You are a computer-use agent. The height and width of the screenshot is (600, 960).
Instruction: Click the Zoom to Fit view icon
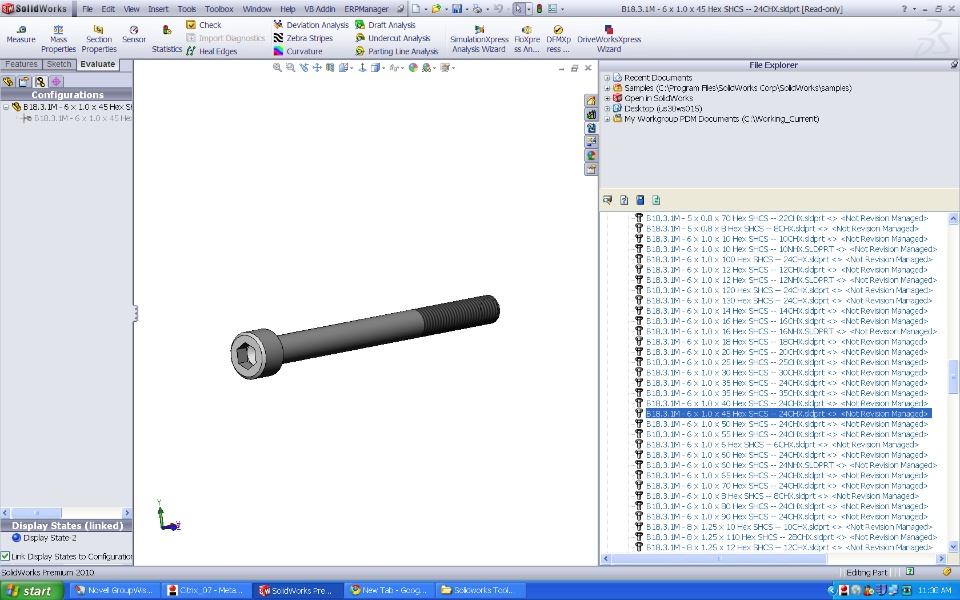point(277,68)
